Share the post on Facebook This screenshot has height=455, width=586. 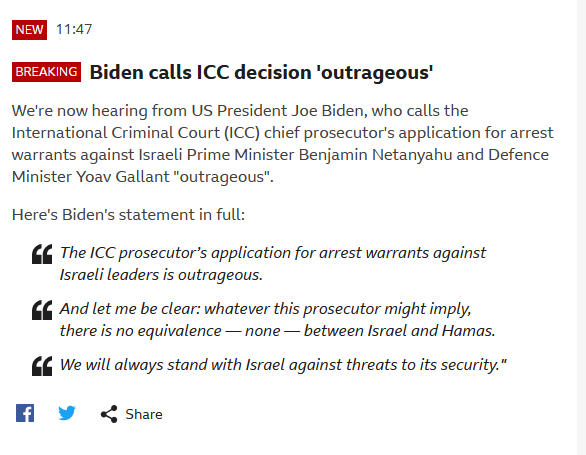[x=25, y=413]
